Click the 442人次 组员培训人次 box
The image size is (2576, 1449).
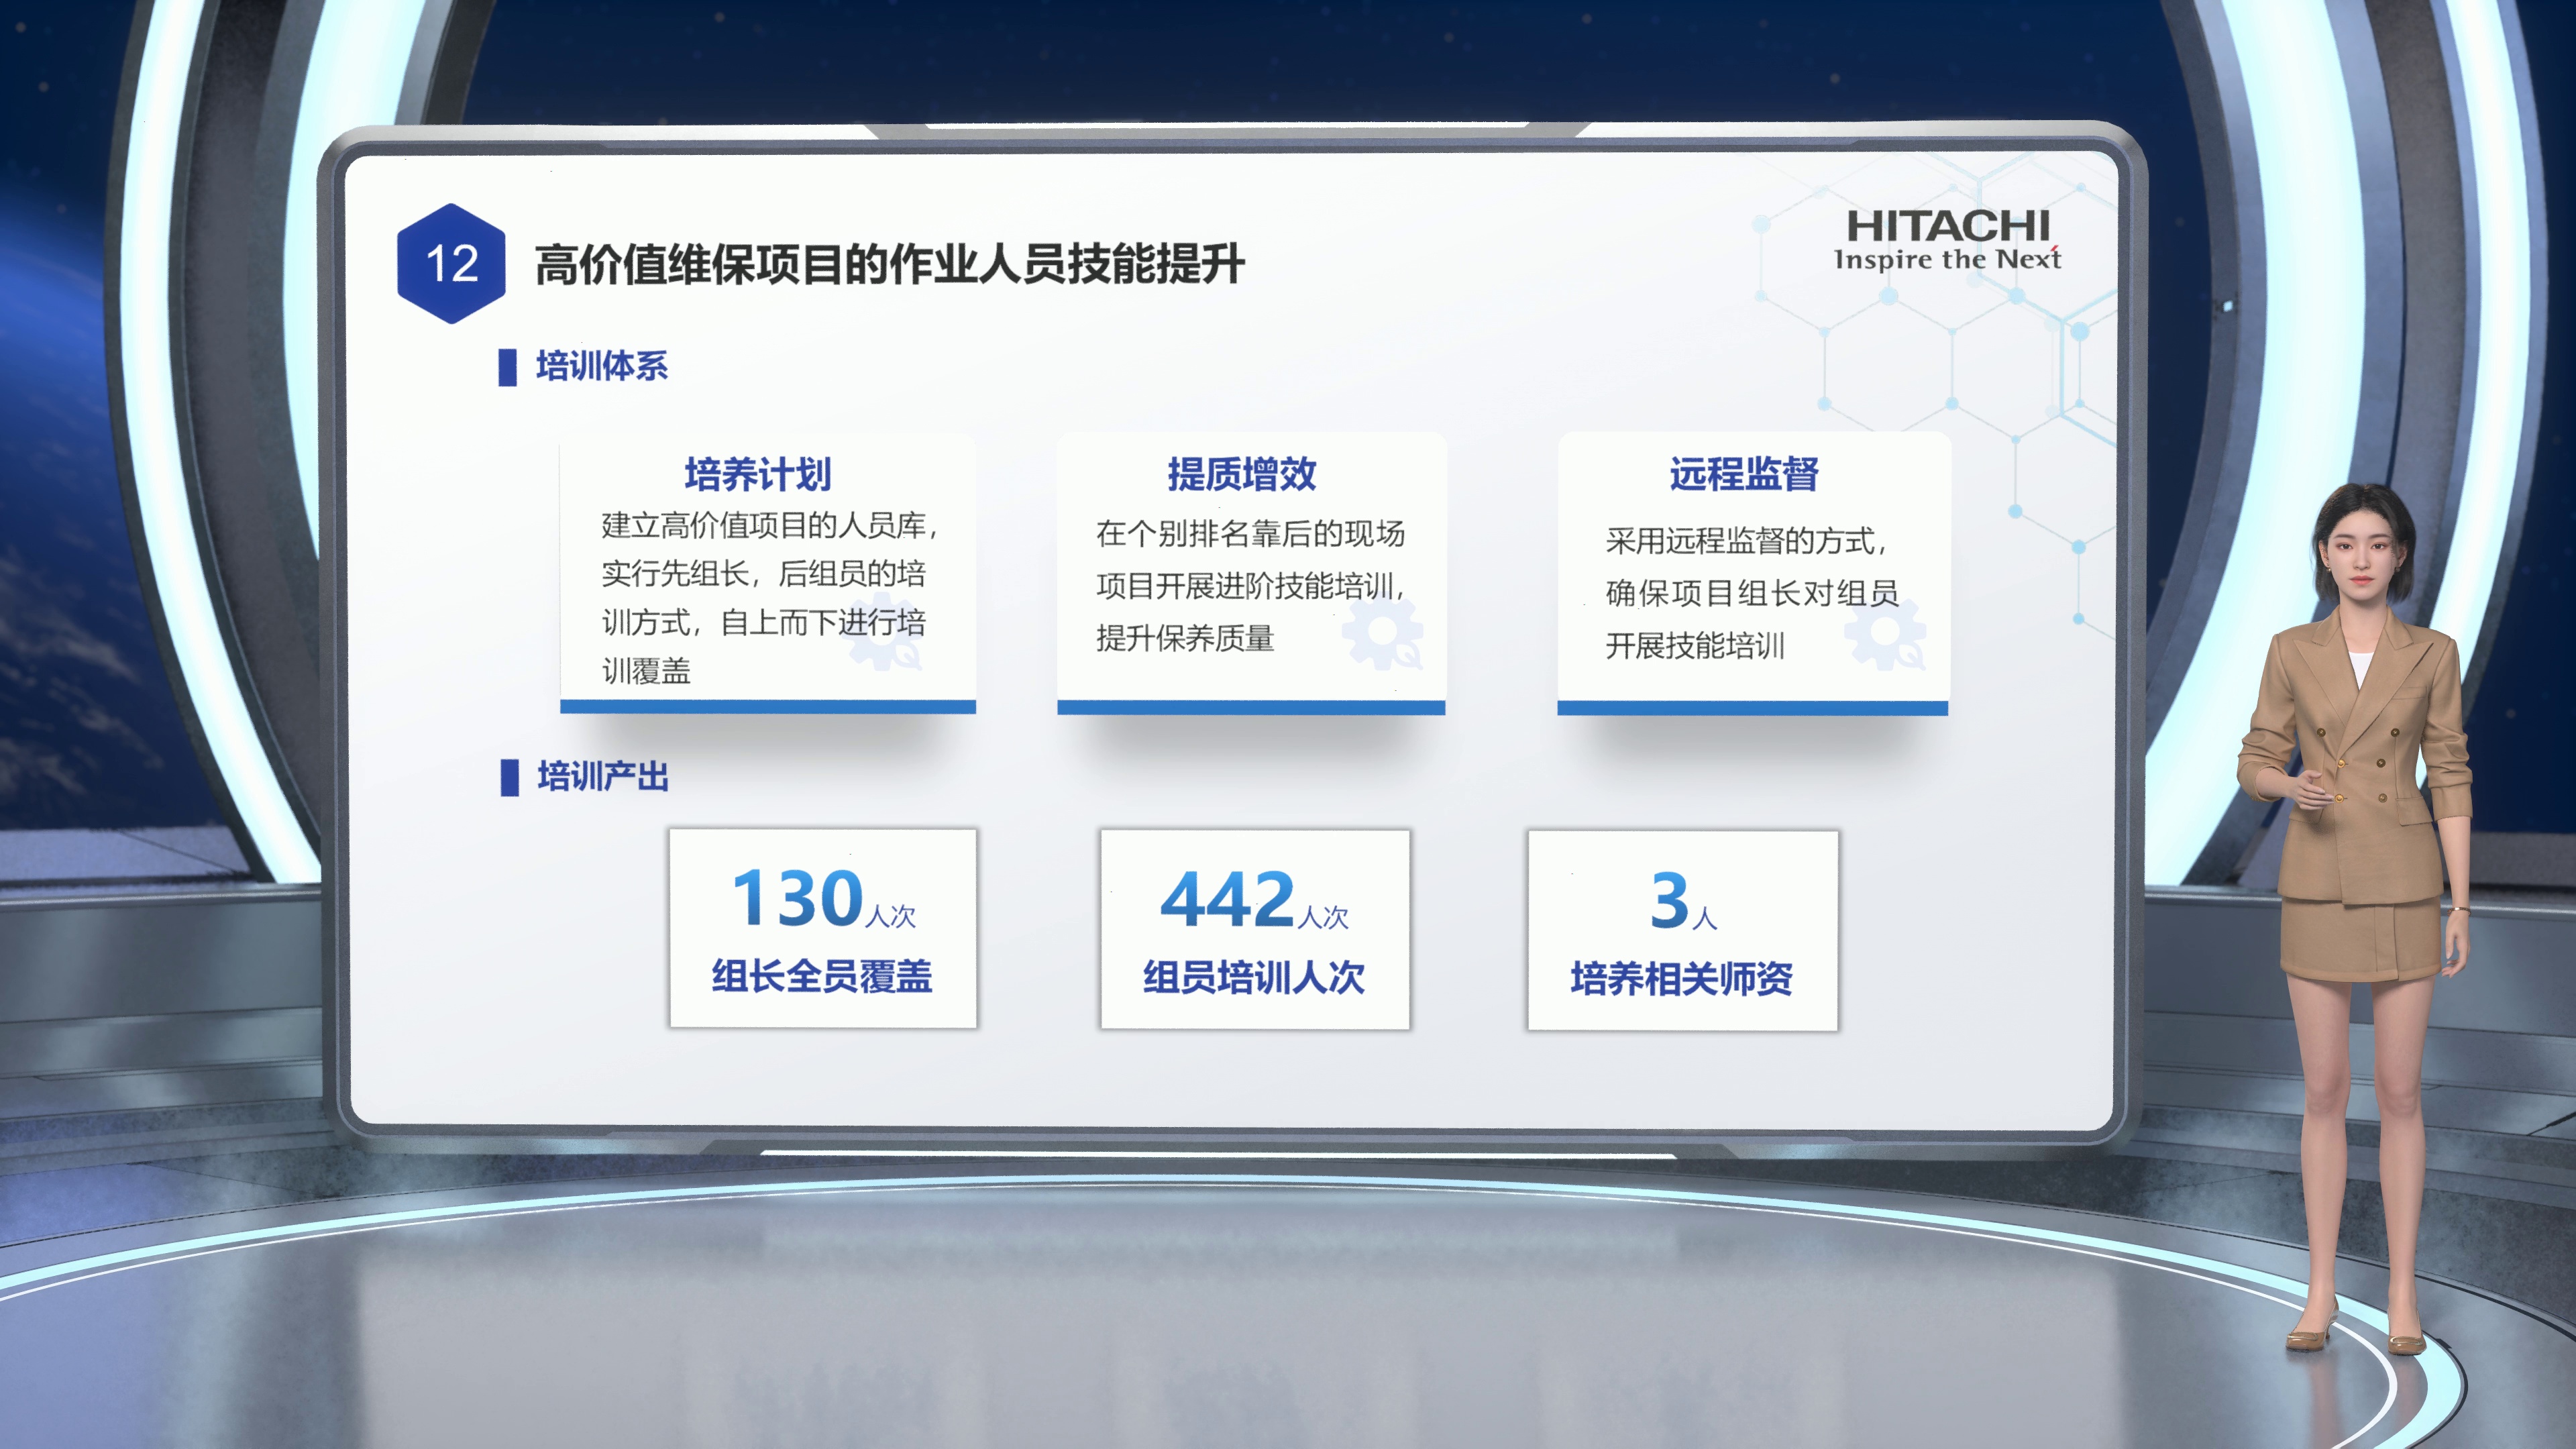(1255, 929)
